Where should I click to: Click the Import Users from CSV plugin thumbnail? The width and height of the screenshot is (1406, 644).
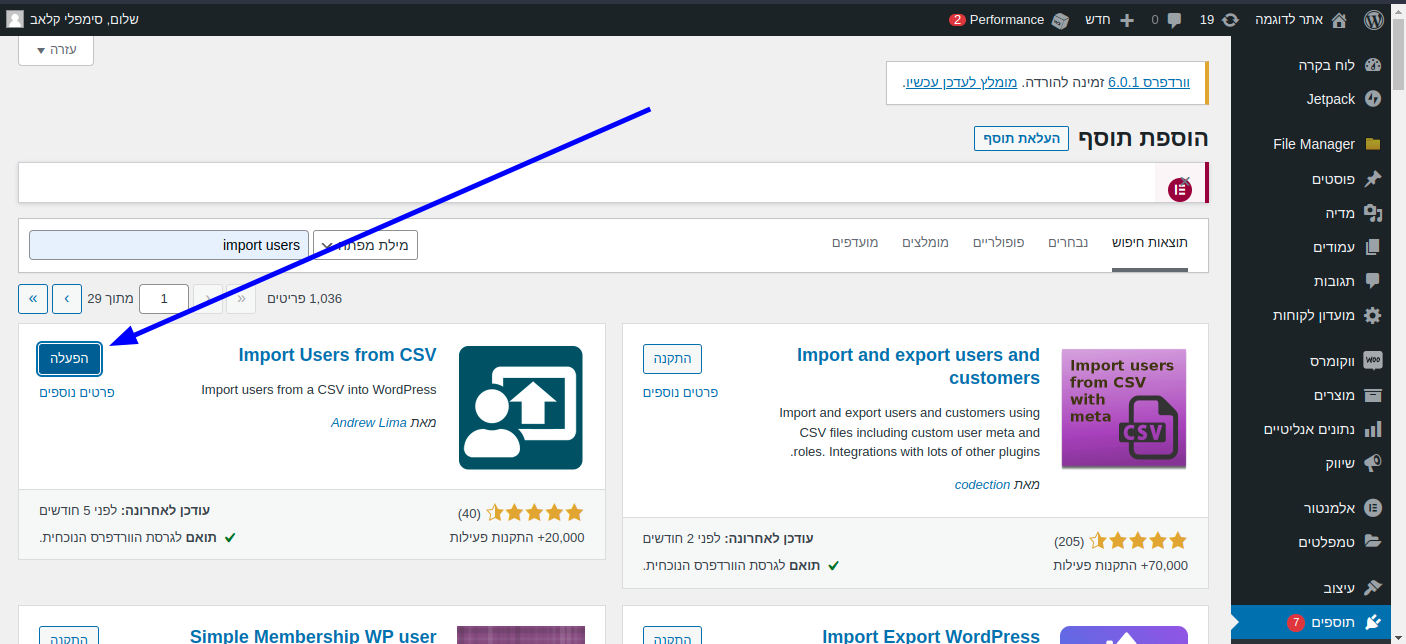(520, 408)
